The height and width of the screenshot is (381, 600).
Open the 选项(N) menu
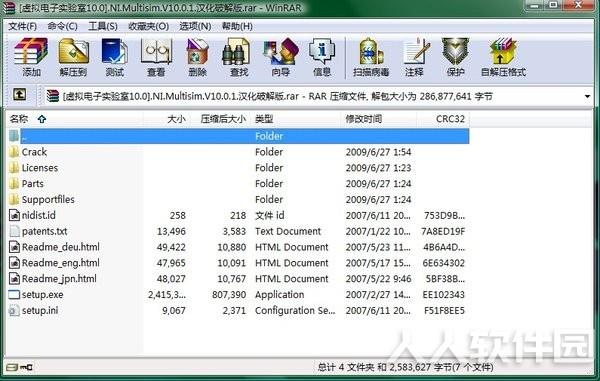click(195, 26)
